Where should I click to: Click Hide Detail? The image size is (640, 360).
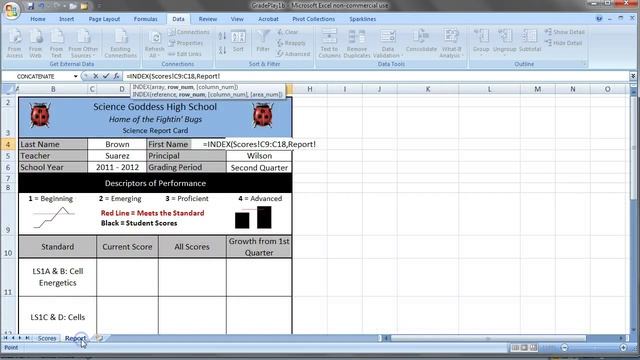click(563, 43)
